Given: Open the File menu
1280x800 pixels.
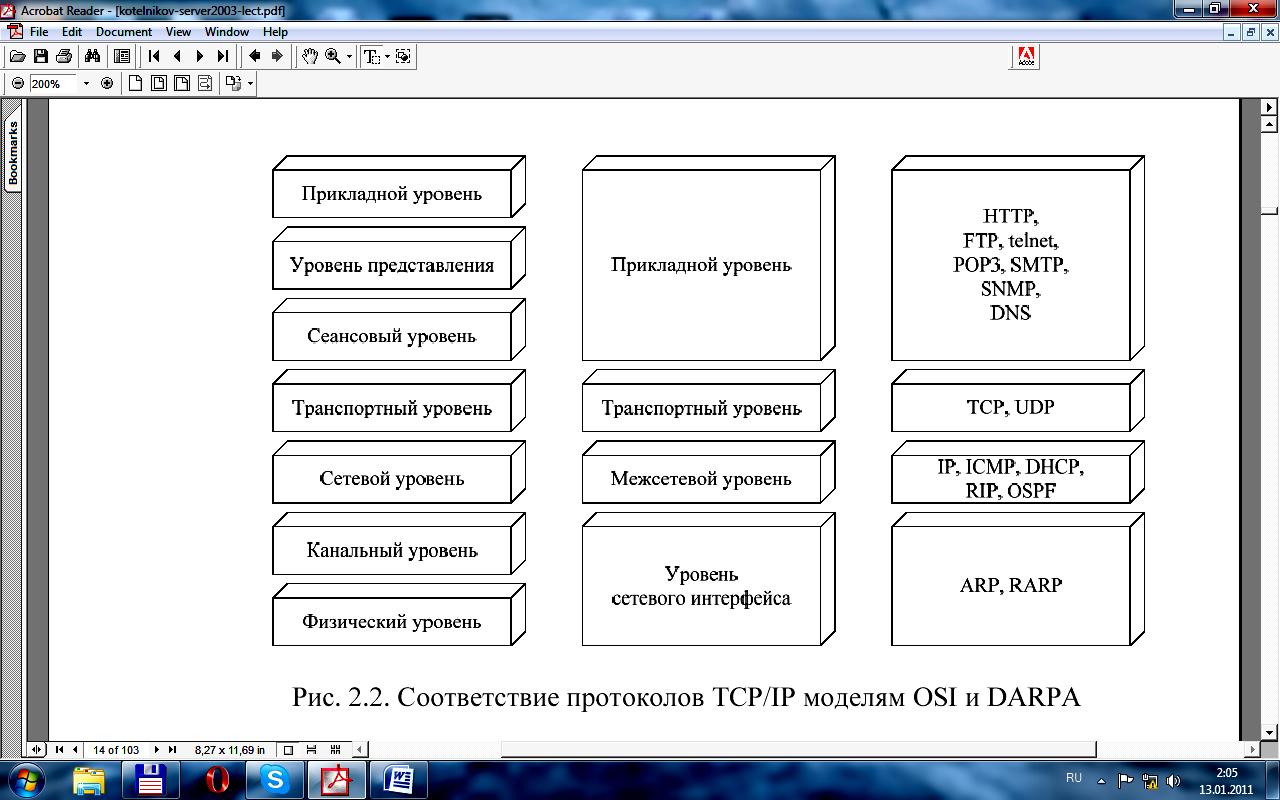Looking at the screenshot, I should click(x=39, y=32).
